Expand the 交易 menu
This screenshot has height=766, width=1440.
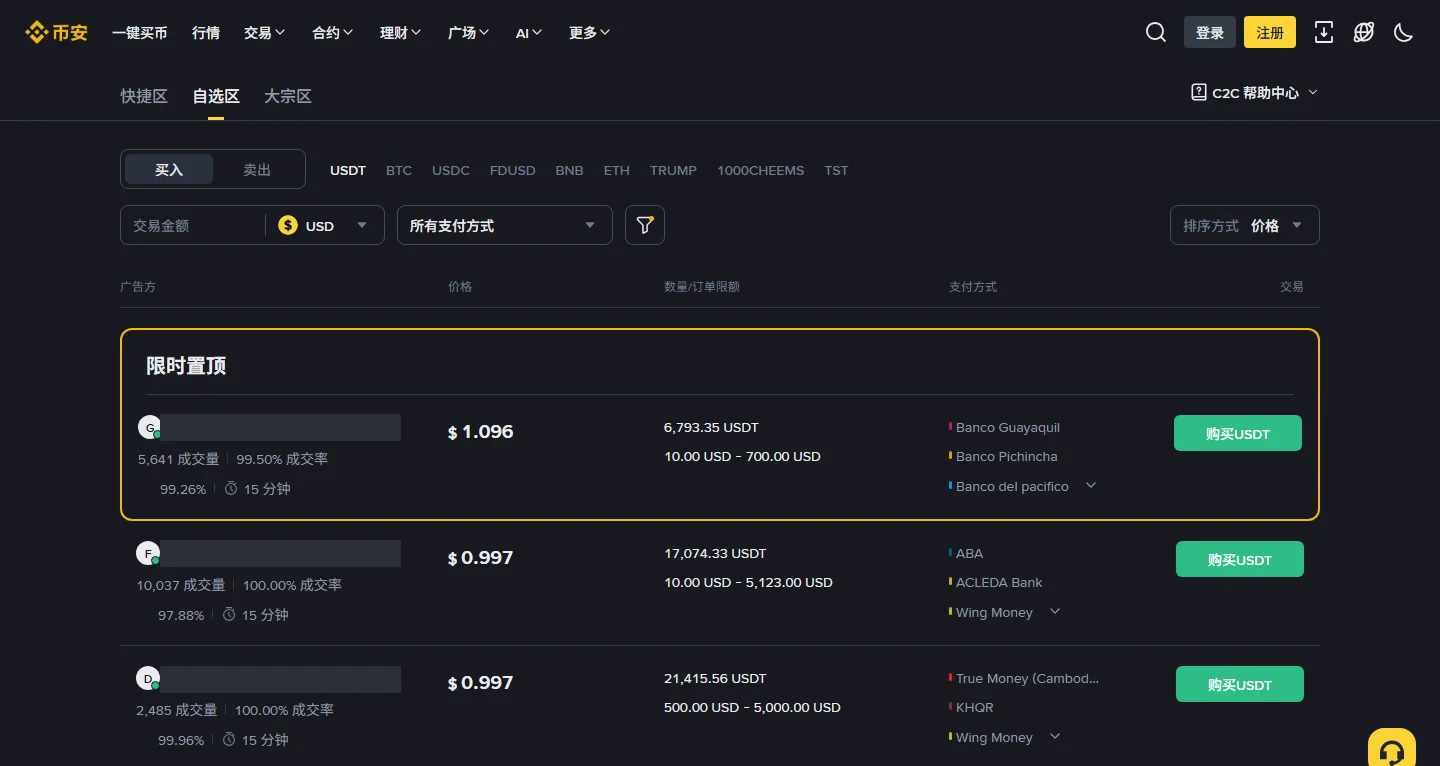click(264, 33)
